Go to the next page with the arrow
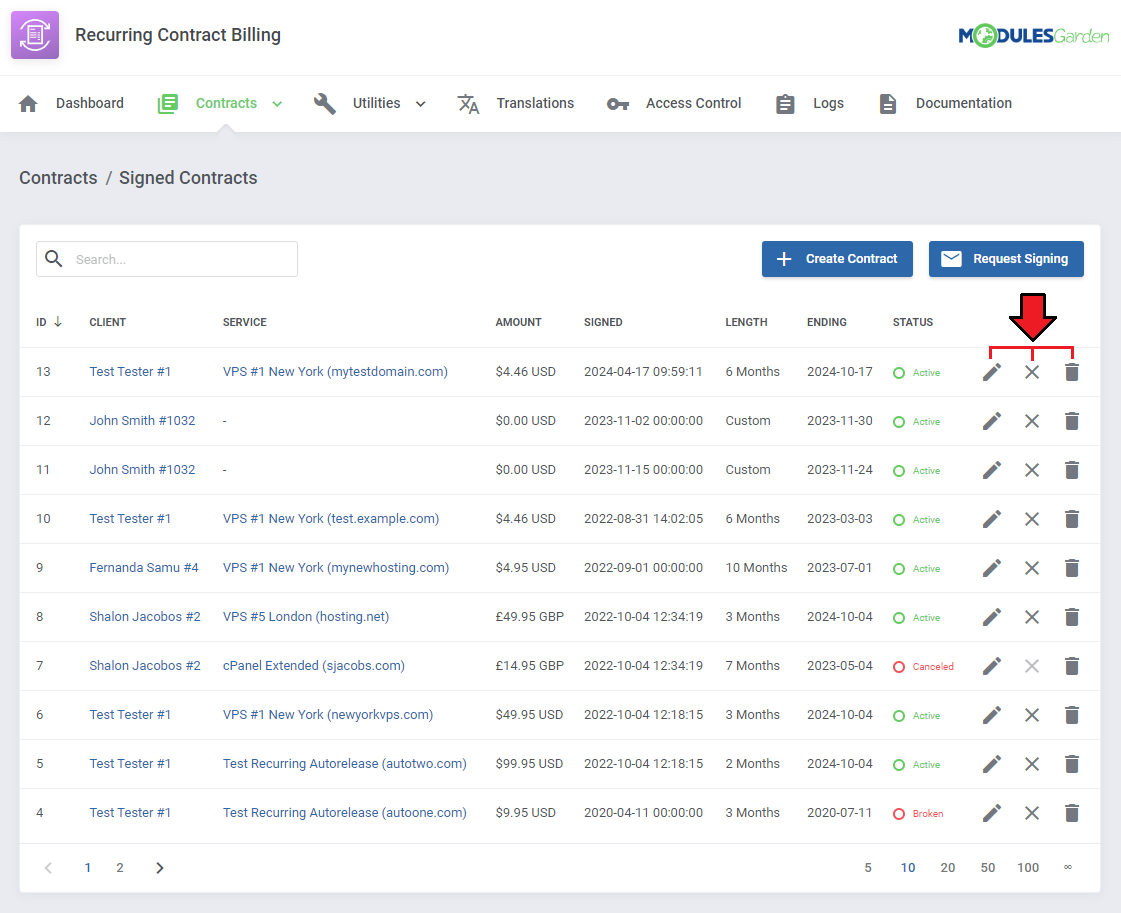The width and height of the screenshot is (1121, 913). (x=159, y=868)
